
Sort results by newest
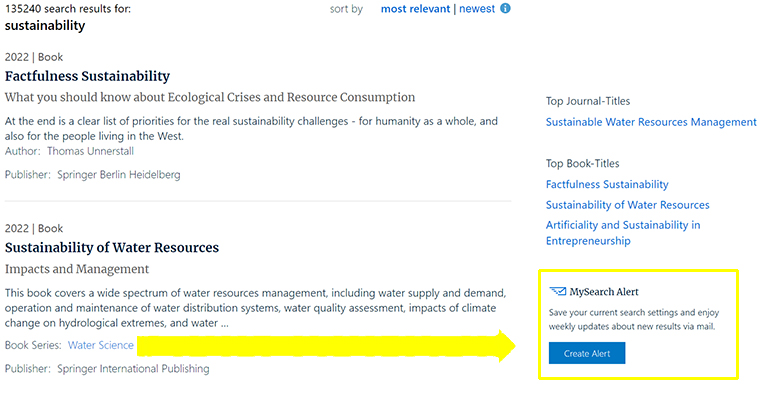[x=477, y=9]
